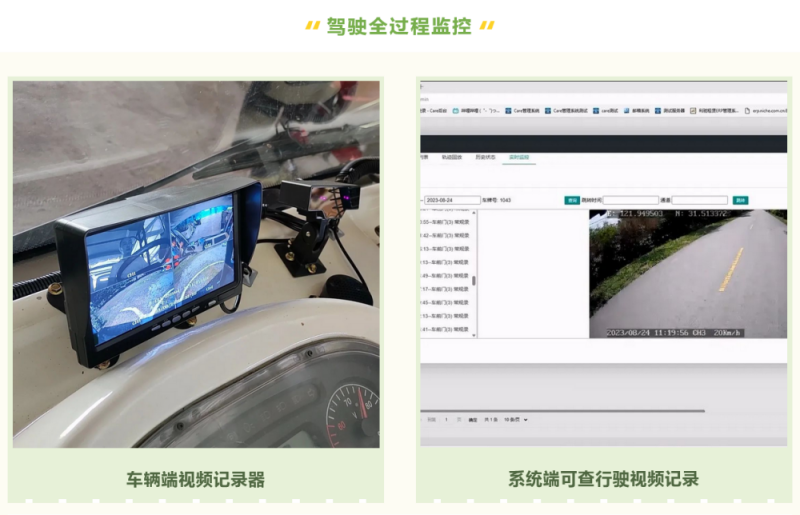
Task: Switch to the 历史状态 tab
Action: tap(484, 157)
